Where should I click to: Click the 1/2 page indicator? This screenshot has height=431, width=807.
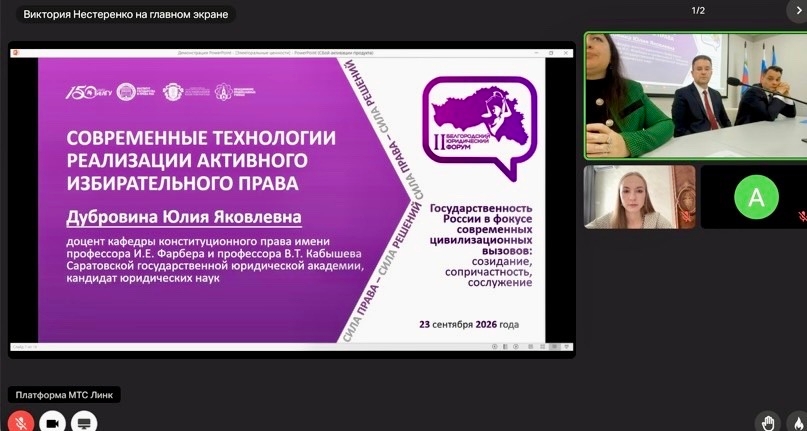(698, 10)
